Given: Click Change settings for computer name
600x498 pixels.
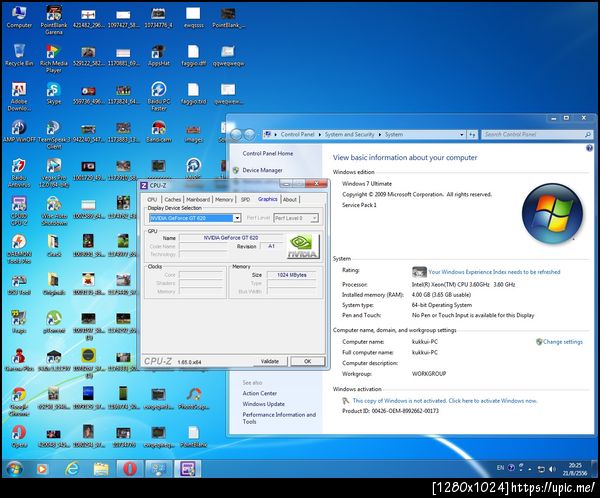Looking at the screenshot, I should point(562,342).
